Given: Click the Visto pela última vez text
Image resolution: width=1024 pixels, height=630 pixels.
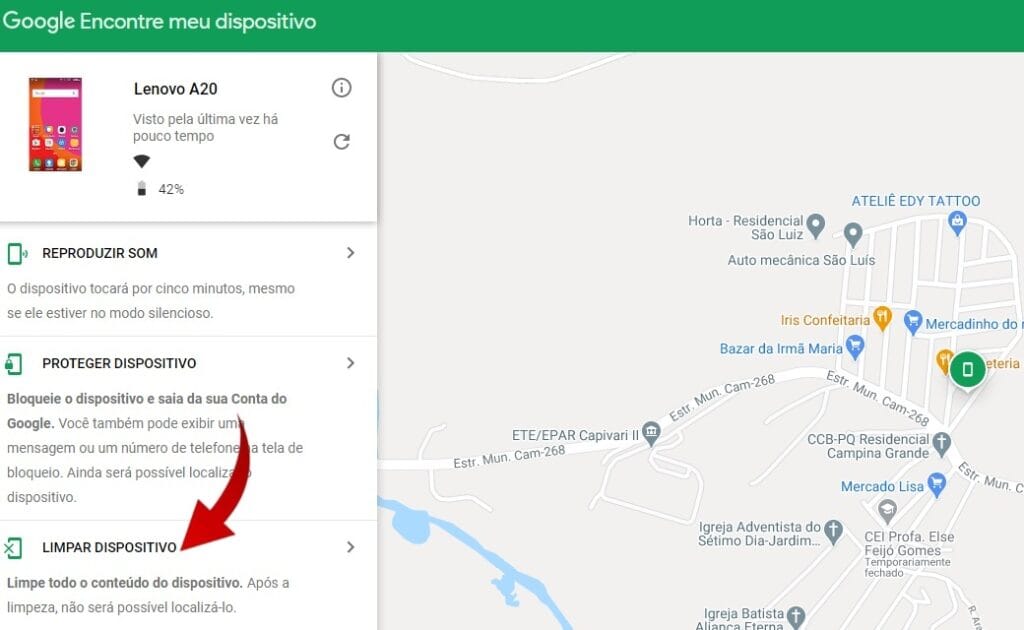Looking at the screenshot, I should click(206, 127).
